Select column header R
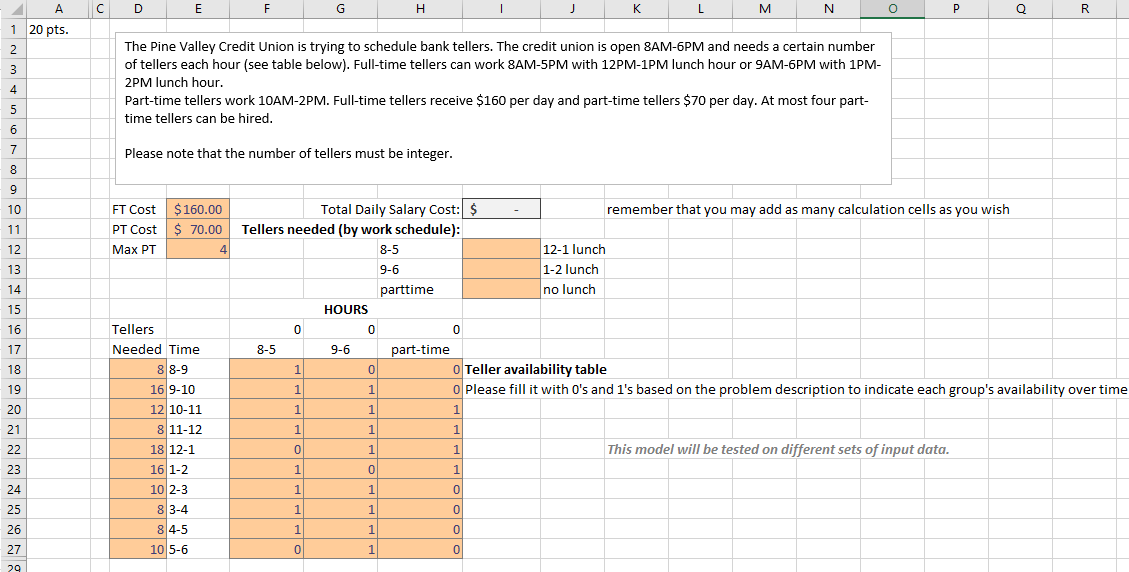This screenshot has width=1129, height=572. (1085, 9)
